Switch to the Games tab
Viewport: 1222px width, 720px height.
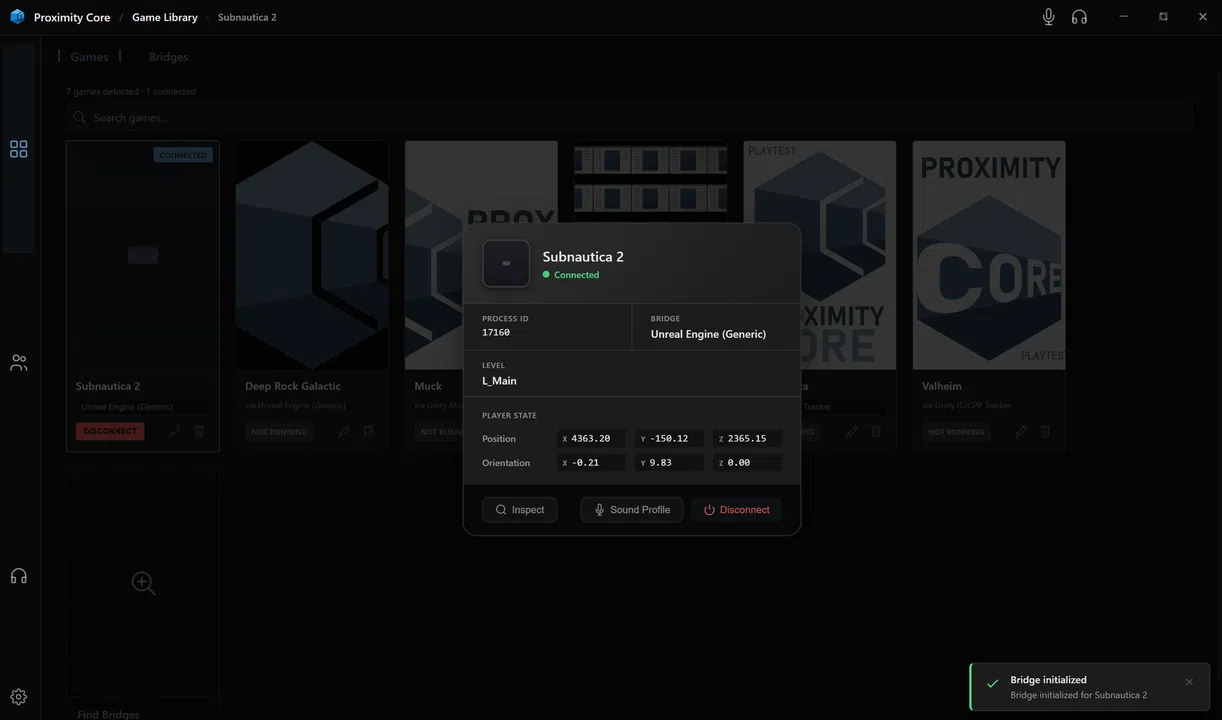pos(89,57)
